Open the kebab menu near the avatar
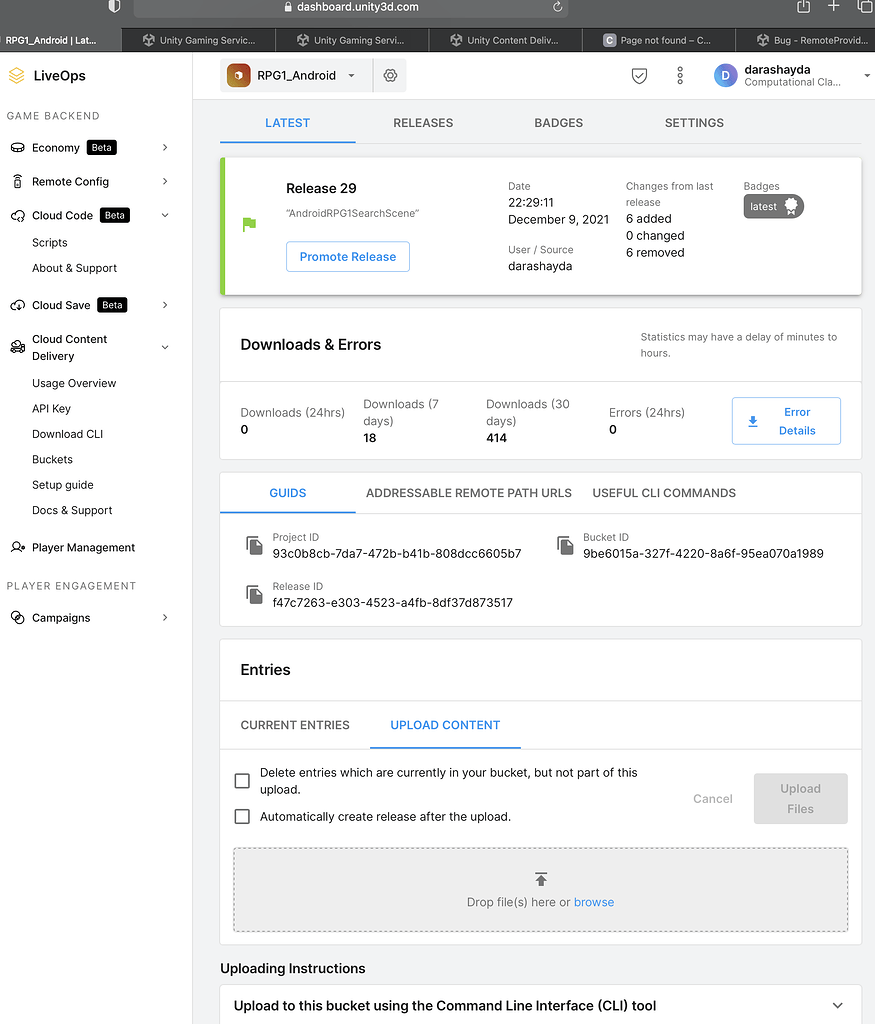This screenshot has width=875, height=1024. coord(679,75)
